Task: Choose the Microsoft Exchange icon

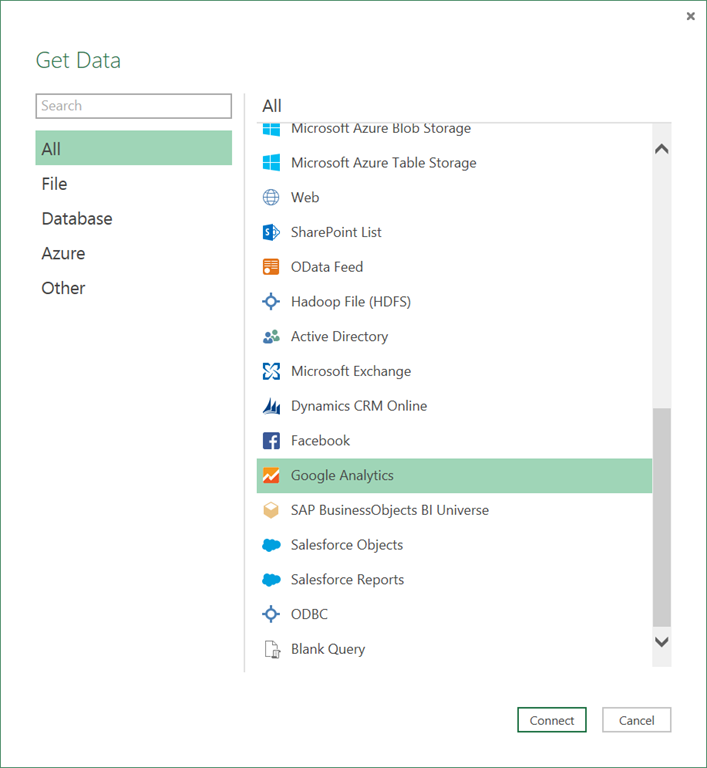Action: [x=271, y=371]
